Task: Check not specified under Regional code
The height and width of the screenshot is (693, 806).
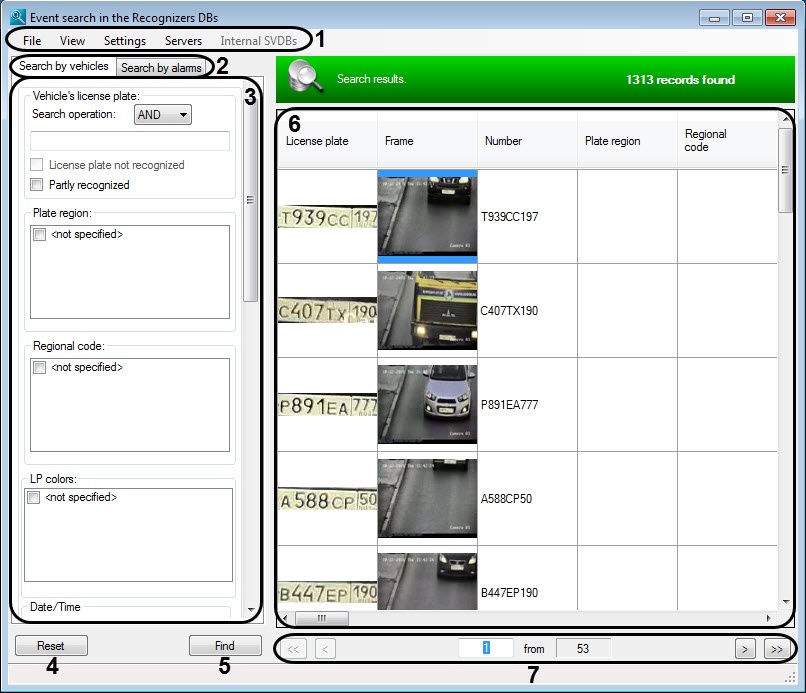Action: pyautogui.click(x=39, y=367)
